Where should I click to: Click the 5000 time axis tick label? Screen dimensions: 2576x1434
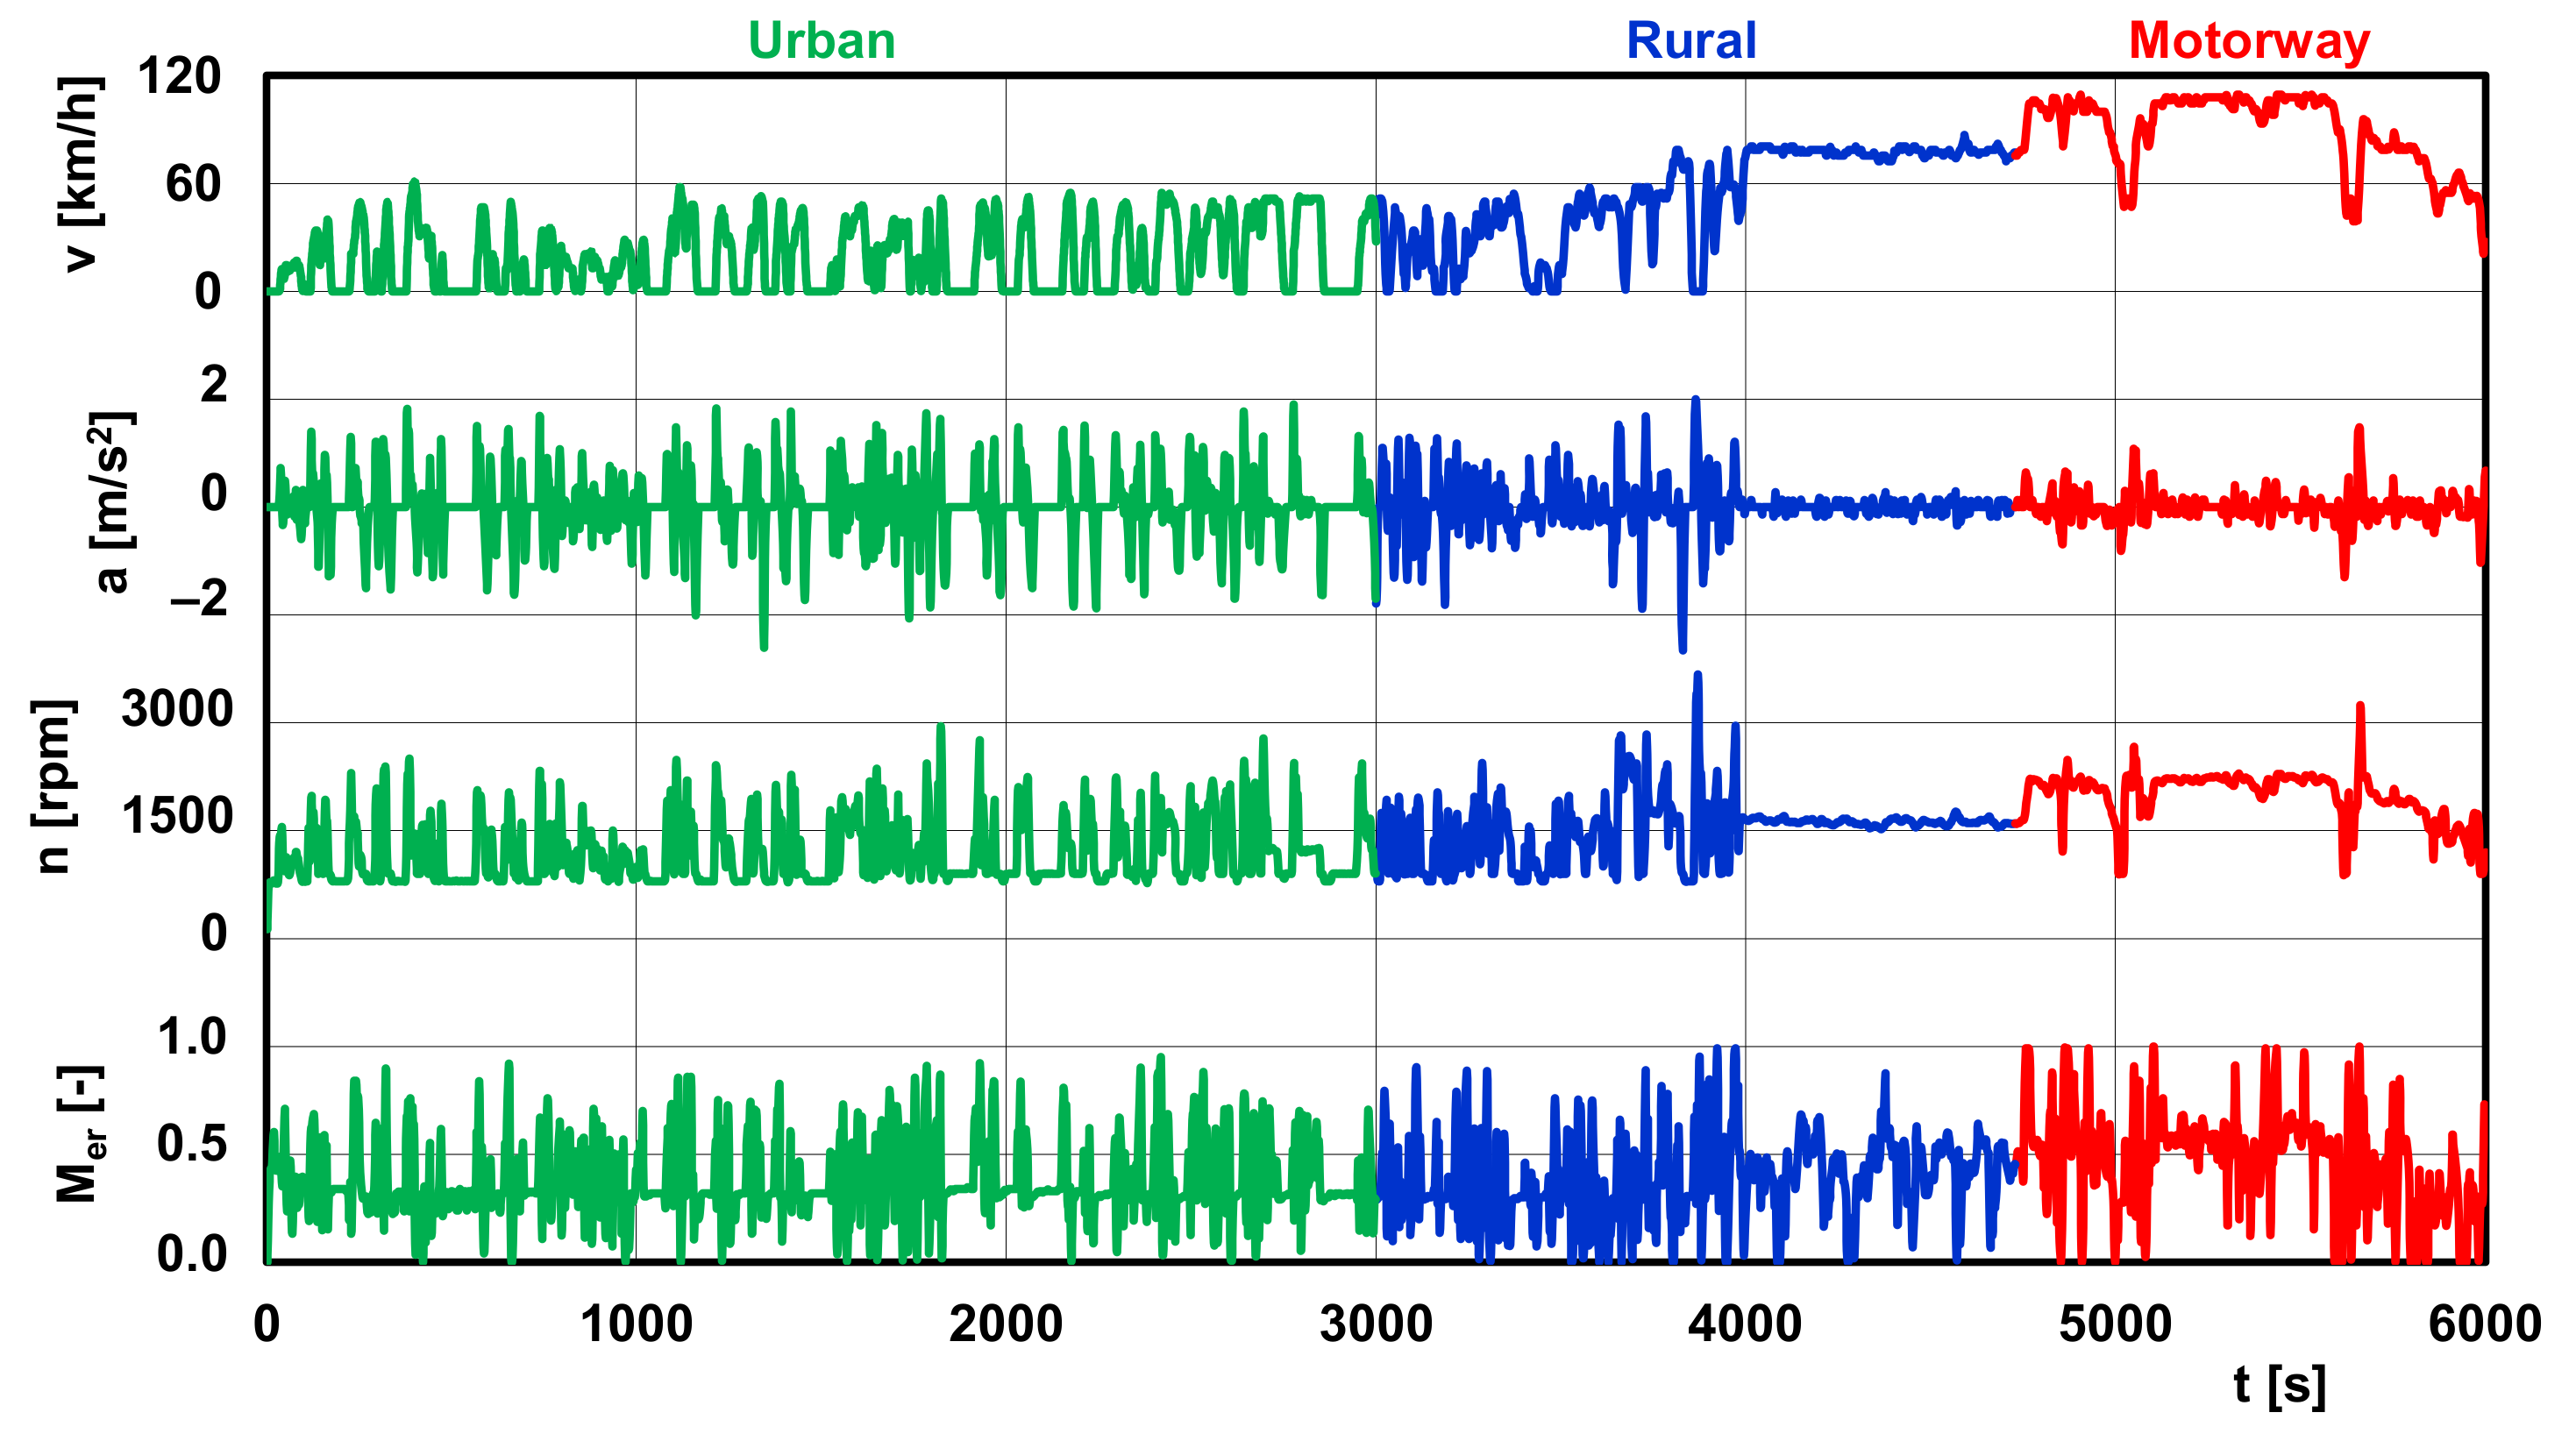coord(2115,1324)
